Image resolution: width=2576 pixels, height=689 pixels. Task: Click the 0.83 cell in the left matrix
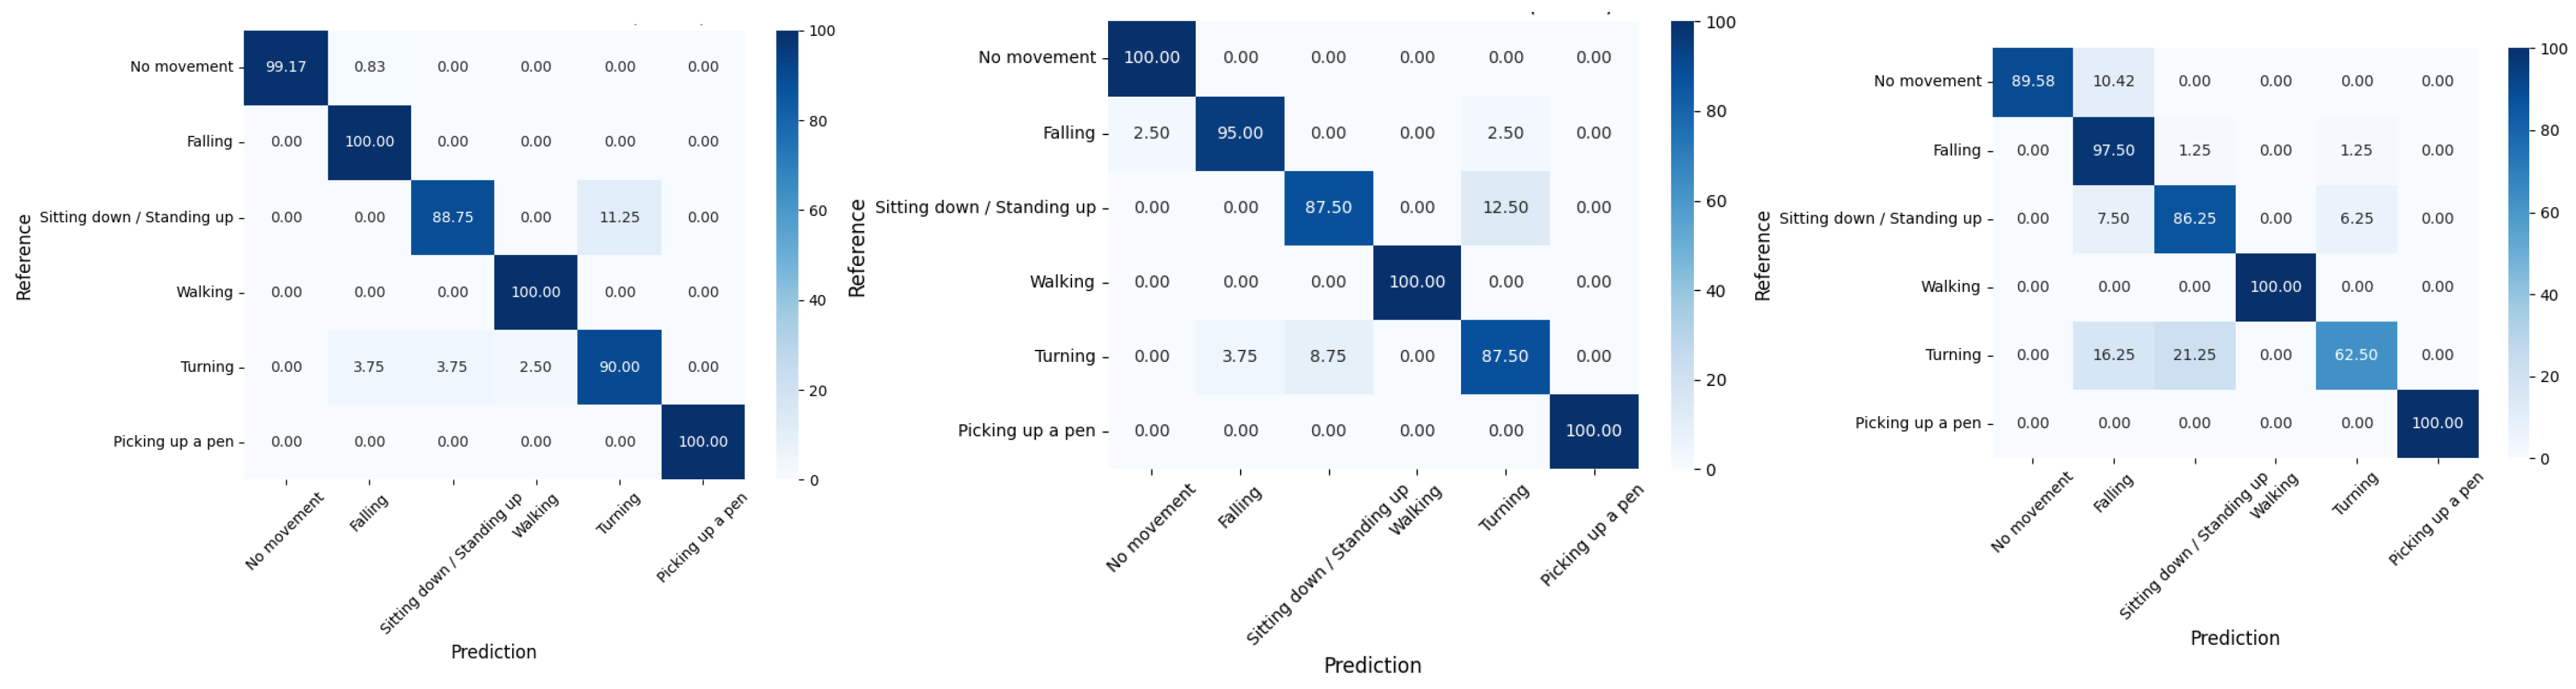[369, 67]
